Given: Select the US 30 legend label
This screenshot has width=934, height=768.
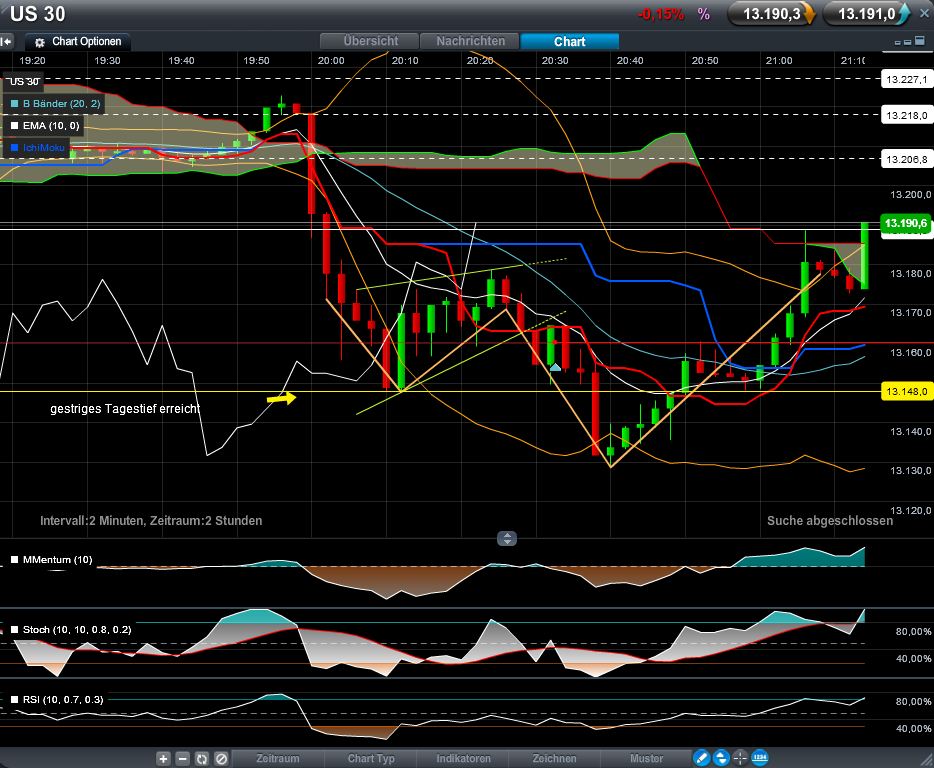Looking at the screenshot, I should click(x=24, y=82).
